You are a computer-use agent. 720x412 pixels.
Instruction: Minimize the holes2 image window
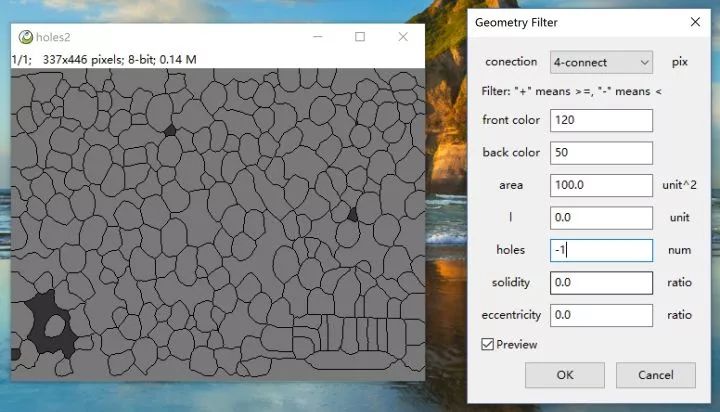(x=318, y=37)
